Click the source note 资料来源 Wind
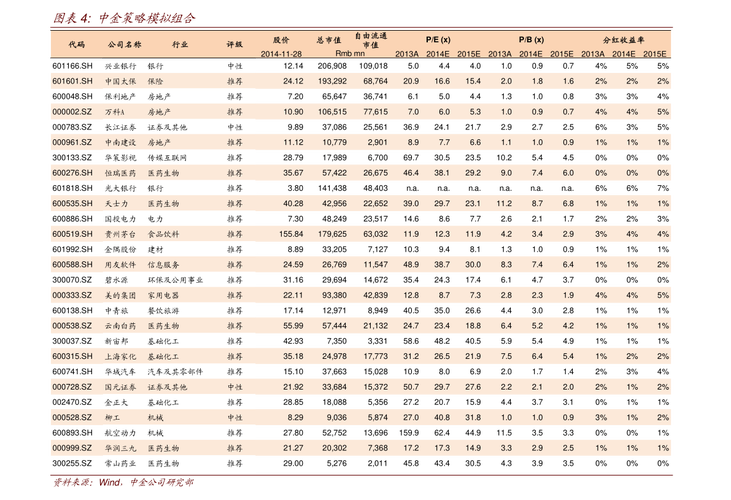Screen dimensions: 731x500 coord(123,482)
